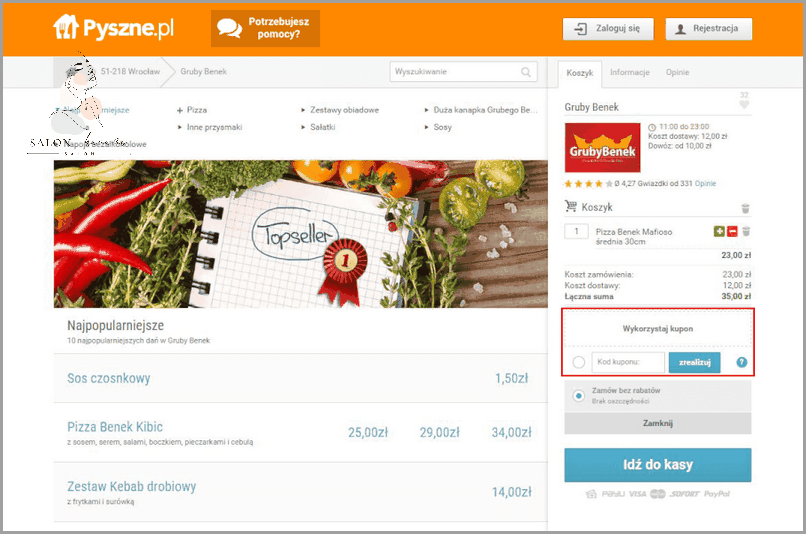
Task: Select Zamów bez rabatów radio option
Action: [x=579, y=396]
